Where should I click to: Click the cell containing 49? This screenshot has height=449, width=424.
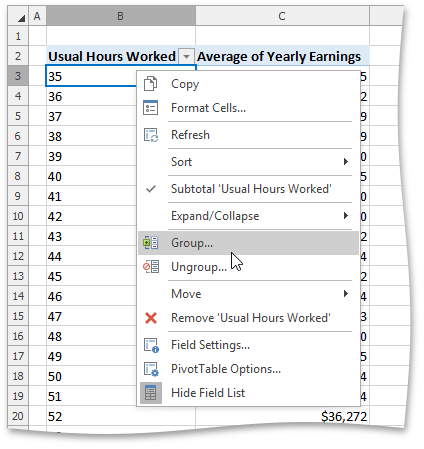point(91,356)
